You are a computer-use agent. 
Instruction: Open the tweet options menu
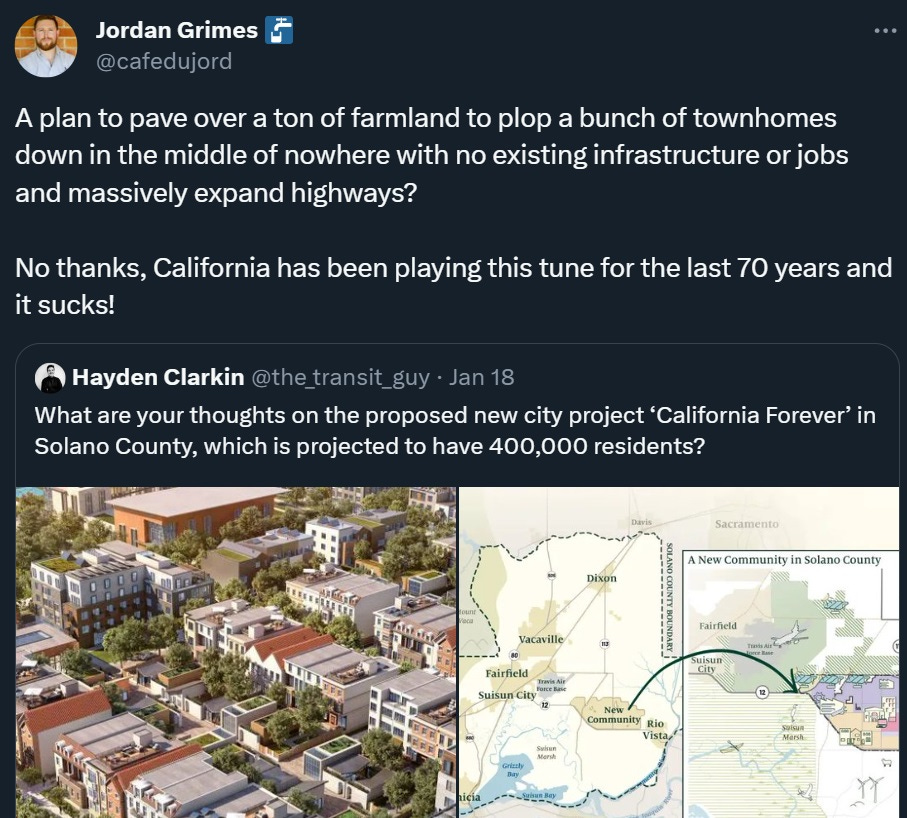point(885,30)
